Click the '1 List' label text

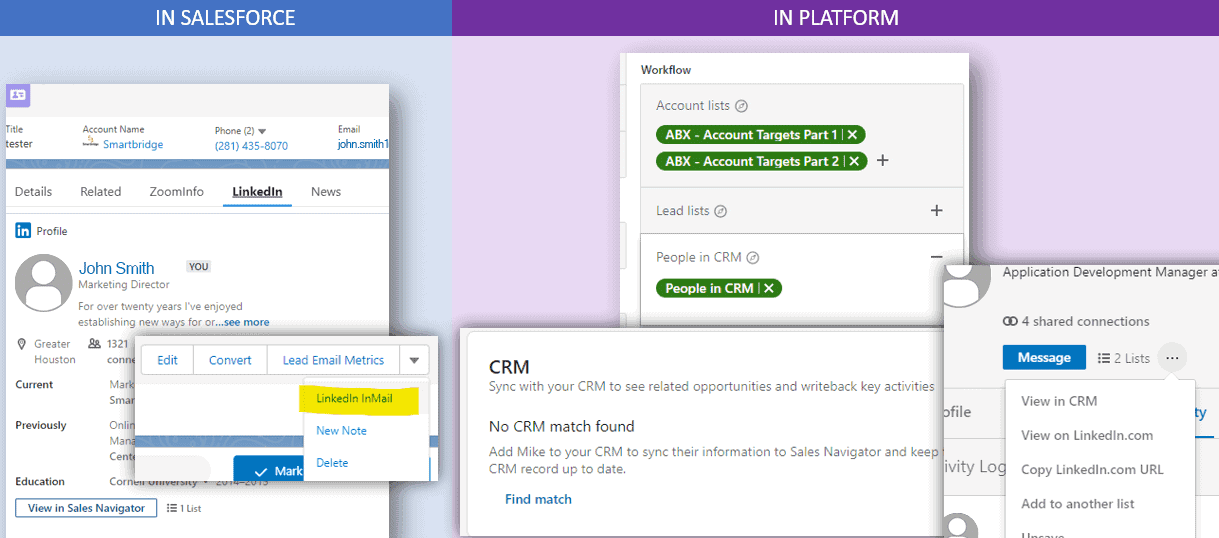pos(190,508)
